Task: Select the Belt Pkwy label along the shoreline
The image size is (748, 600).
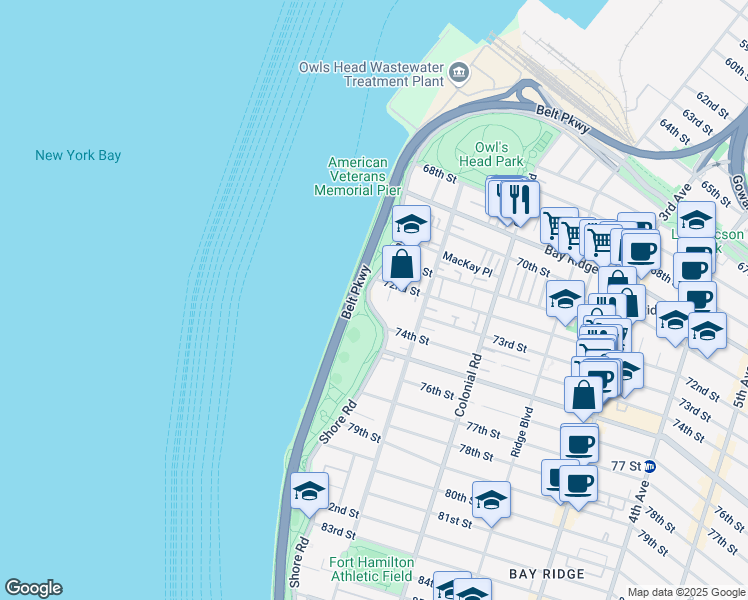Action: coord(356,292)
